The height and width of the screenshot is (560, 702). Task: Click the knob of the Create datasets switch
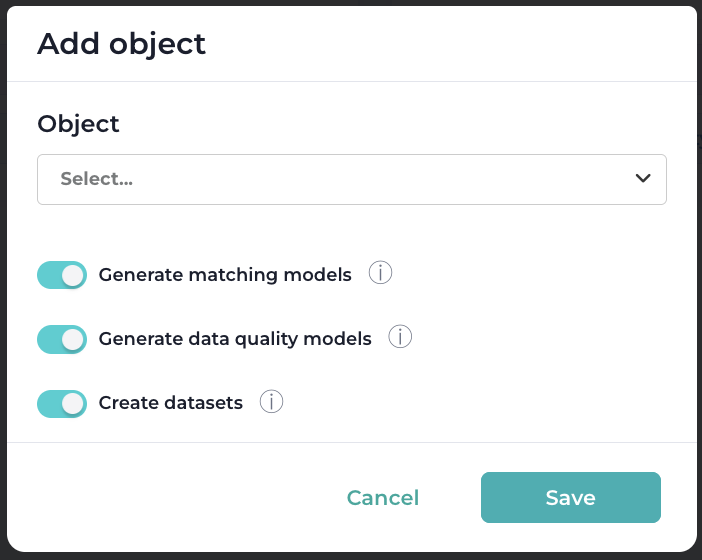[x=72, y=403]
